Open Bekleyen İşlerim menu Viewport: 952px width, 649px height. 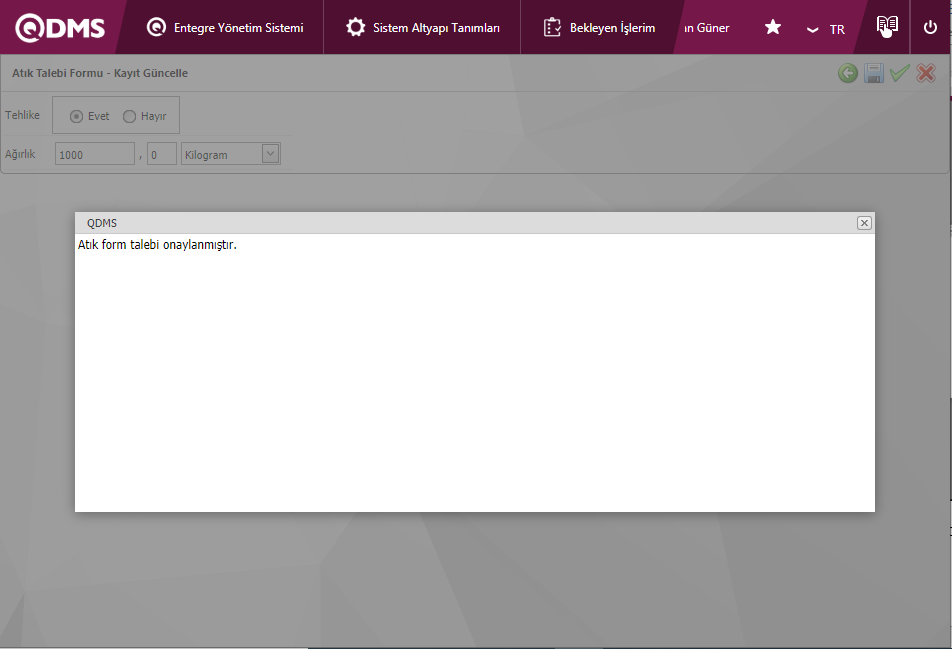pyautogui.click(x=599, y=27)
